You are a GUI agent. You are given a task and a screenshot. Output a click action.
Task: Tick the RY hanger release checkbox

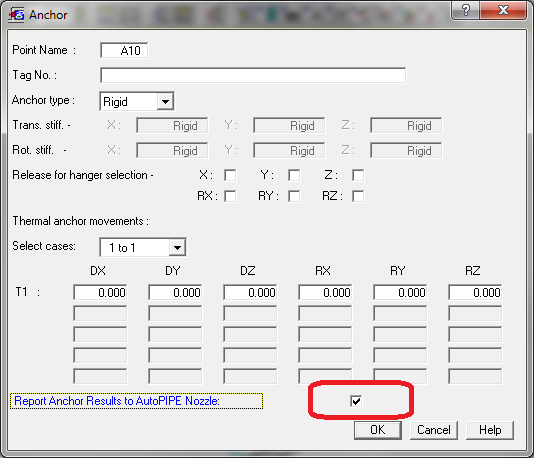click(294, 196)
